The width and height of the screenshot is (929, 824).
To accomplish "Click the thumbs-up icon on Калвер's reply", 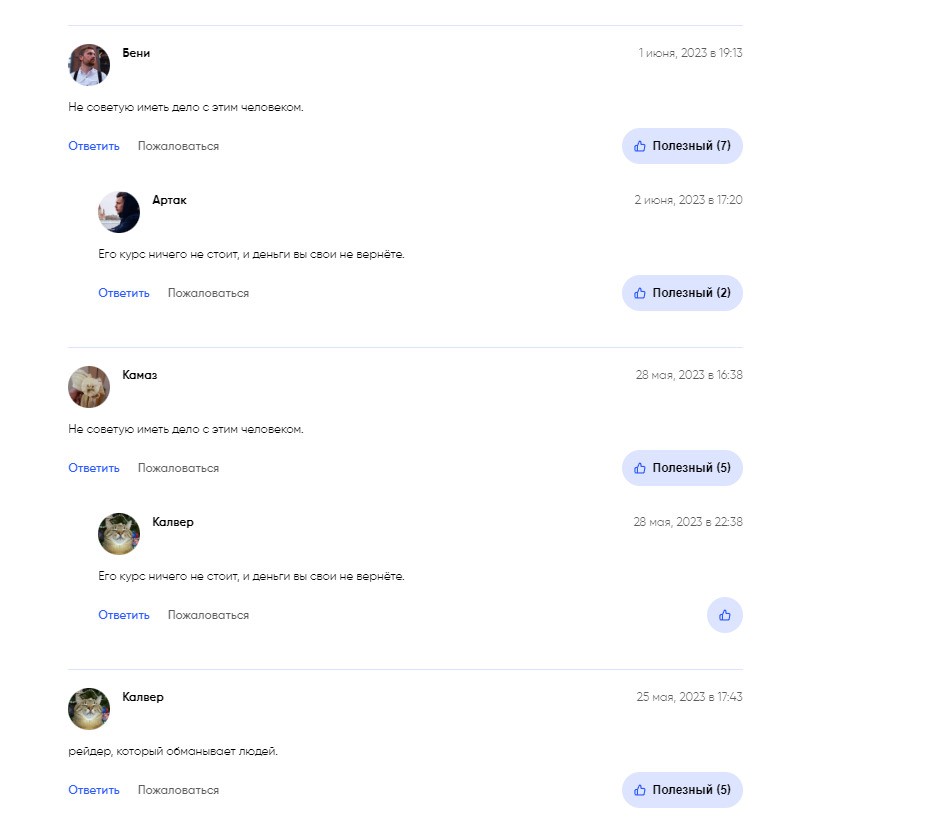I will [724, 615].
